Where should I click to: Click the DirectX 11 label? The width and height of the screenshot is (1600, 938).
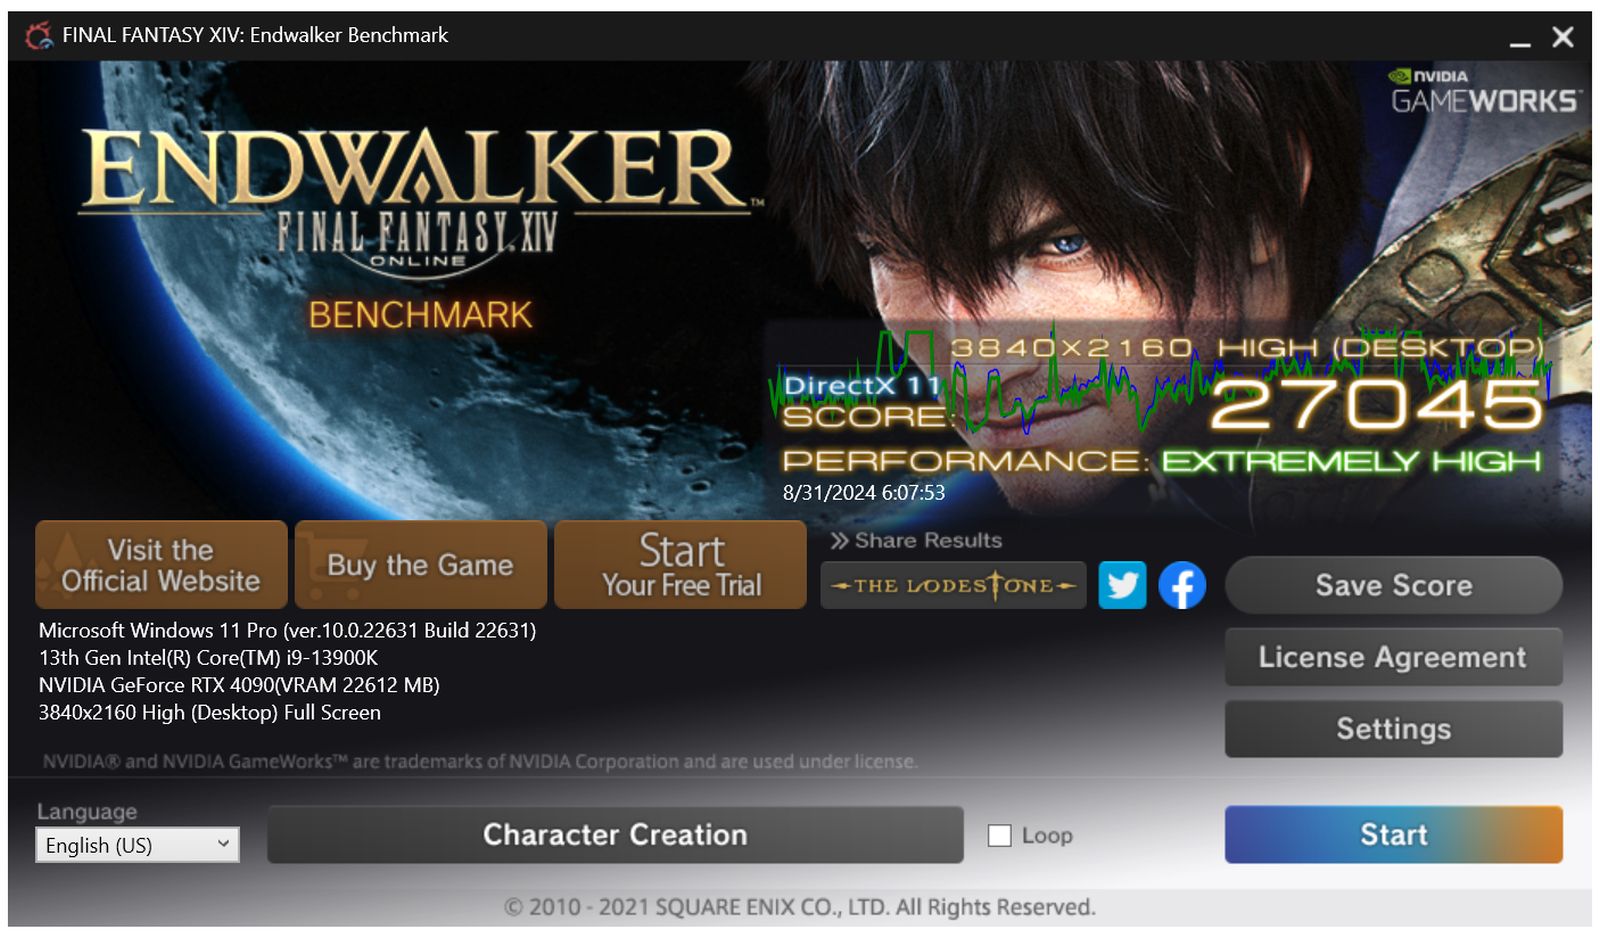[862, 385]
